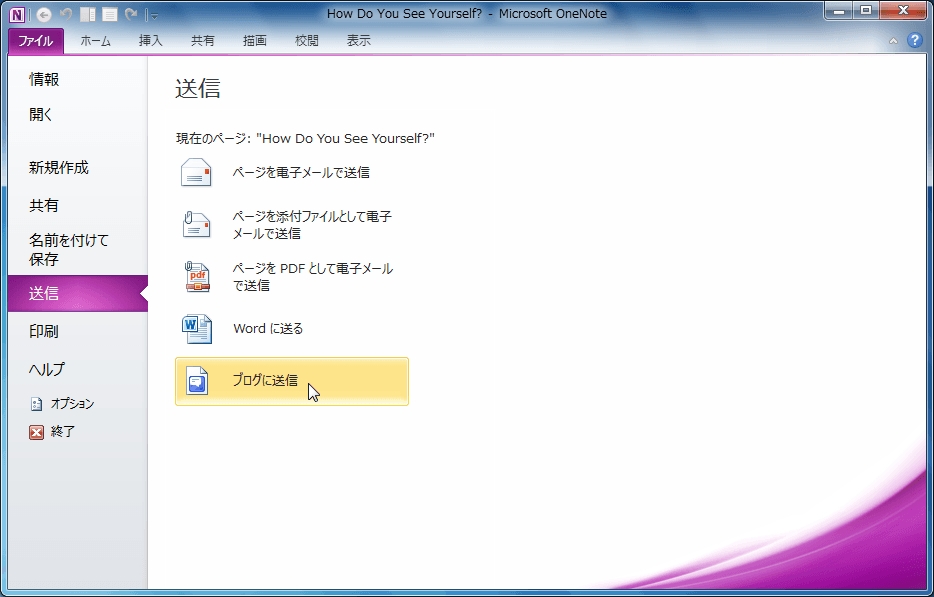The image size is (934, 597).
Task: Collapse the ribbon with the chevron
Action: pos(893,41)
